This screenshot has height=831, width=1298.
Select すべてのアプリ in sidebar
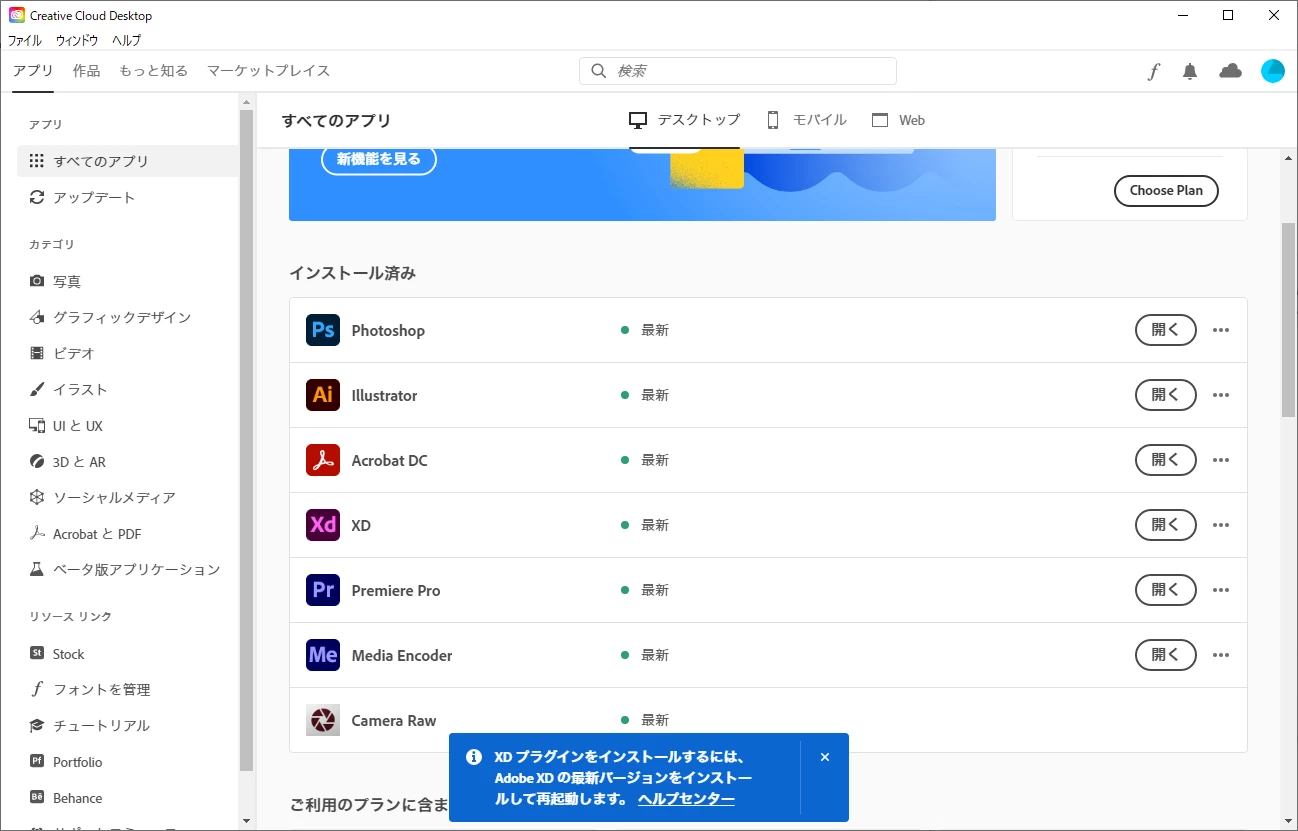(x=128, y=161)
